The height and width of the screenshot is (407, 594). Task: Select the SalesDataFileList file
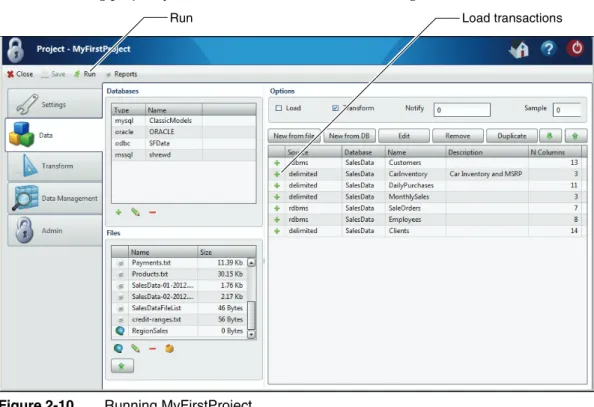pyautogui.click(x=180, y=308)
